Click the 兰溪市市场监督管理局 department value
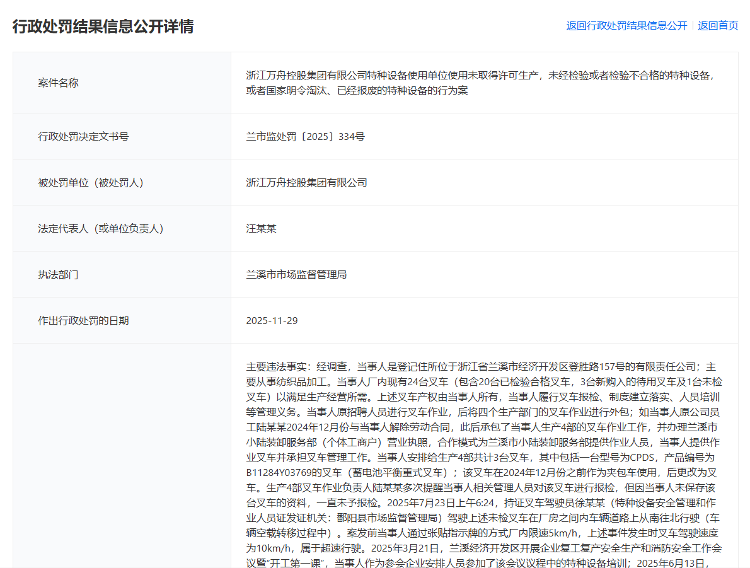Screen dimensions: 750x568 pyautogui.click(x=298, y=274)
